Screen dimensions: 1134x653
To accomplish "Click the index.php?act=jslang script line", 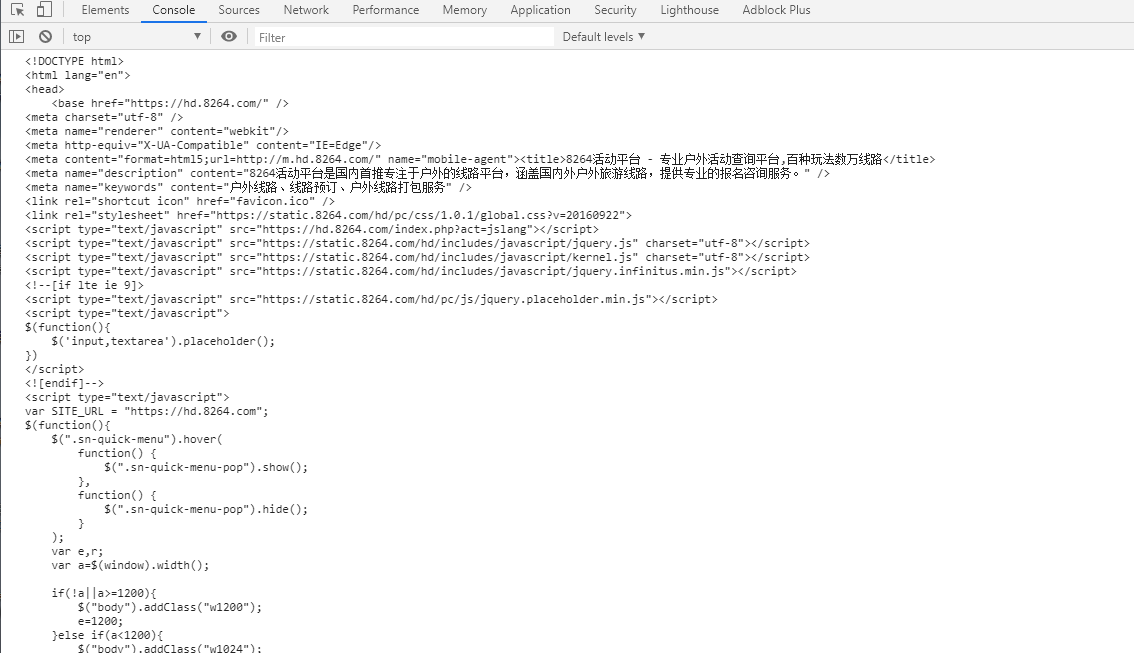I will 312,229.
